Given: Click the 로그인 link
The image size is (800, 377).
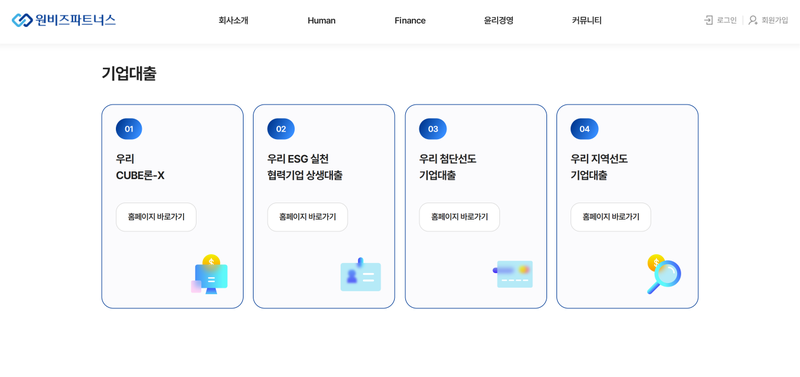Looking at the screenshot, I should 727,20.
